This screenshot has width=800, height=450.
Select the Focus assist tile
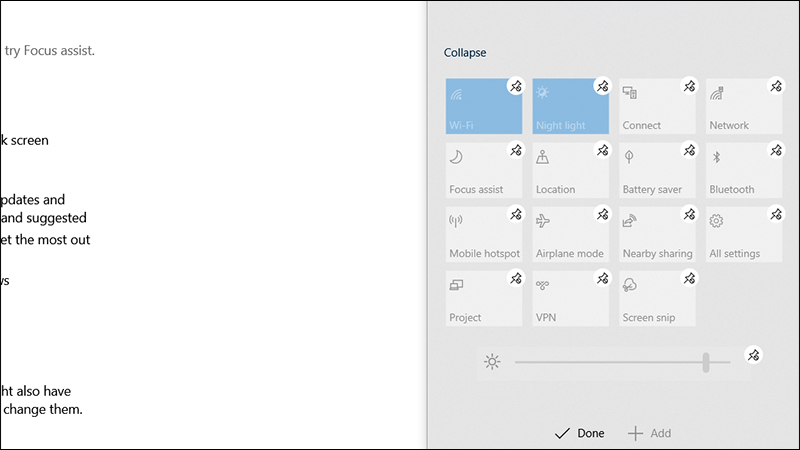482,171
